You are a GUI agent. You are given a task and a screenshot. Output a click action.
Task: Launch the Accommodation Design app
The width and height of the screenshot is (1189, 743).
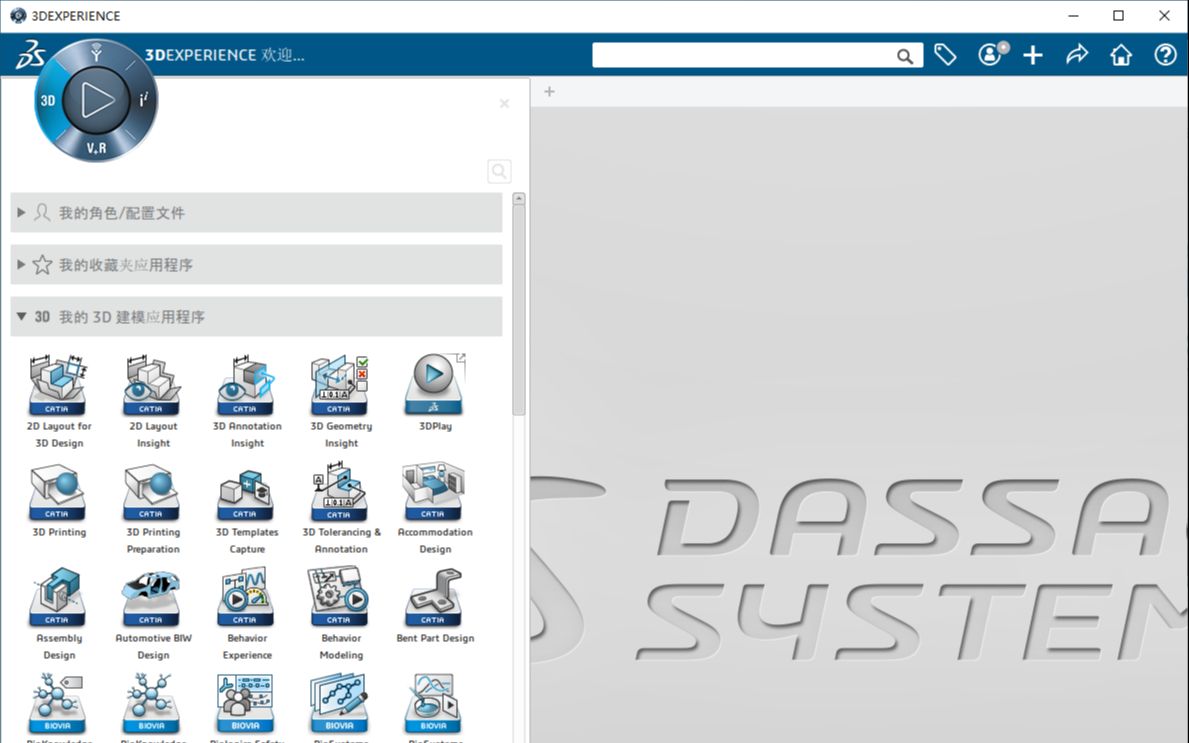click(435, 506)
